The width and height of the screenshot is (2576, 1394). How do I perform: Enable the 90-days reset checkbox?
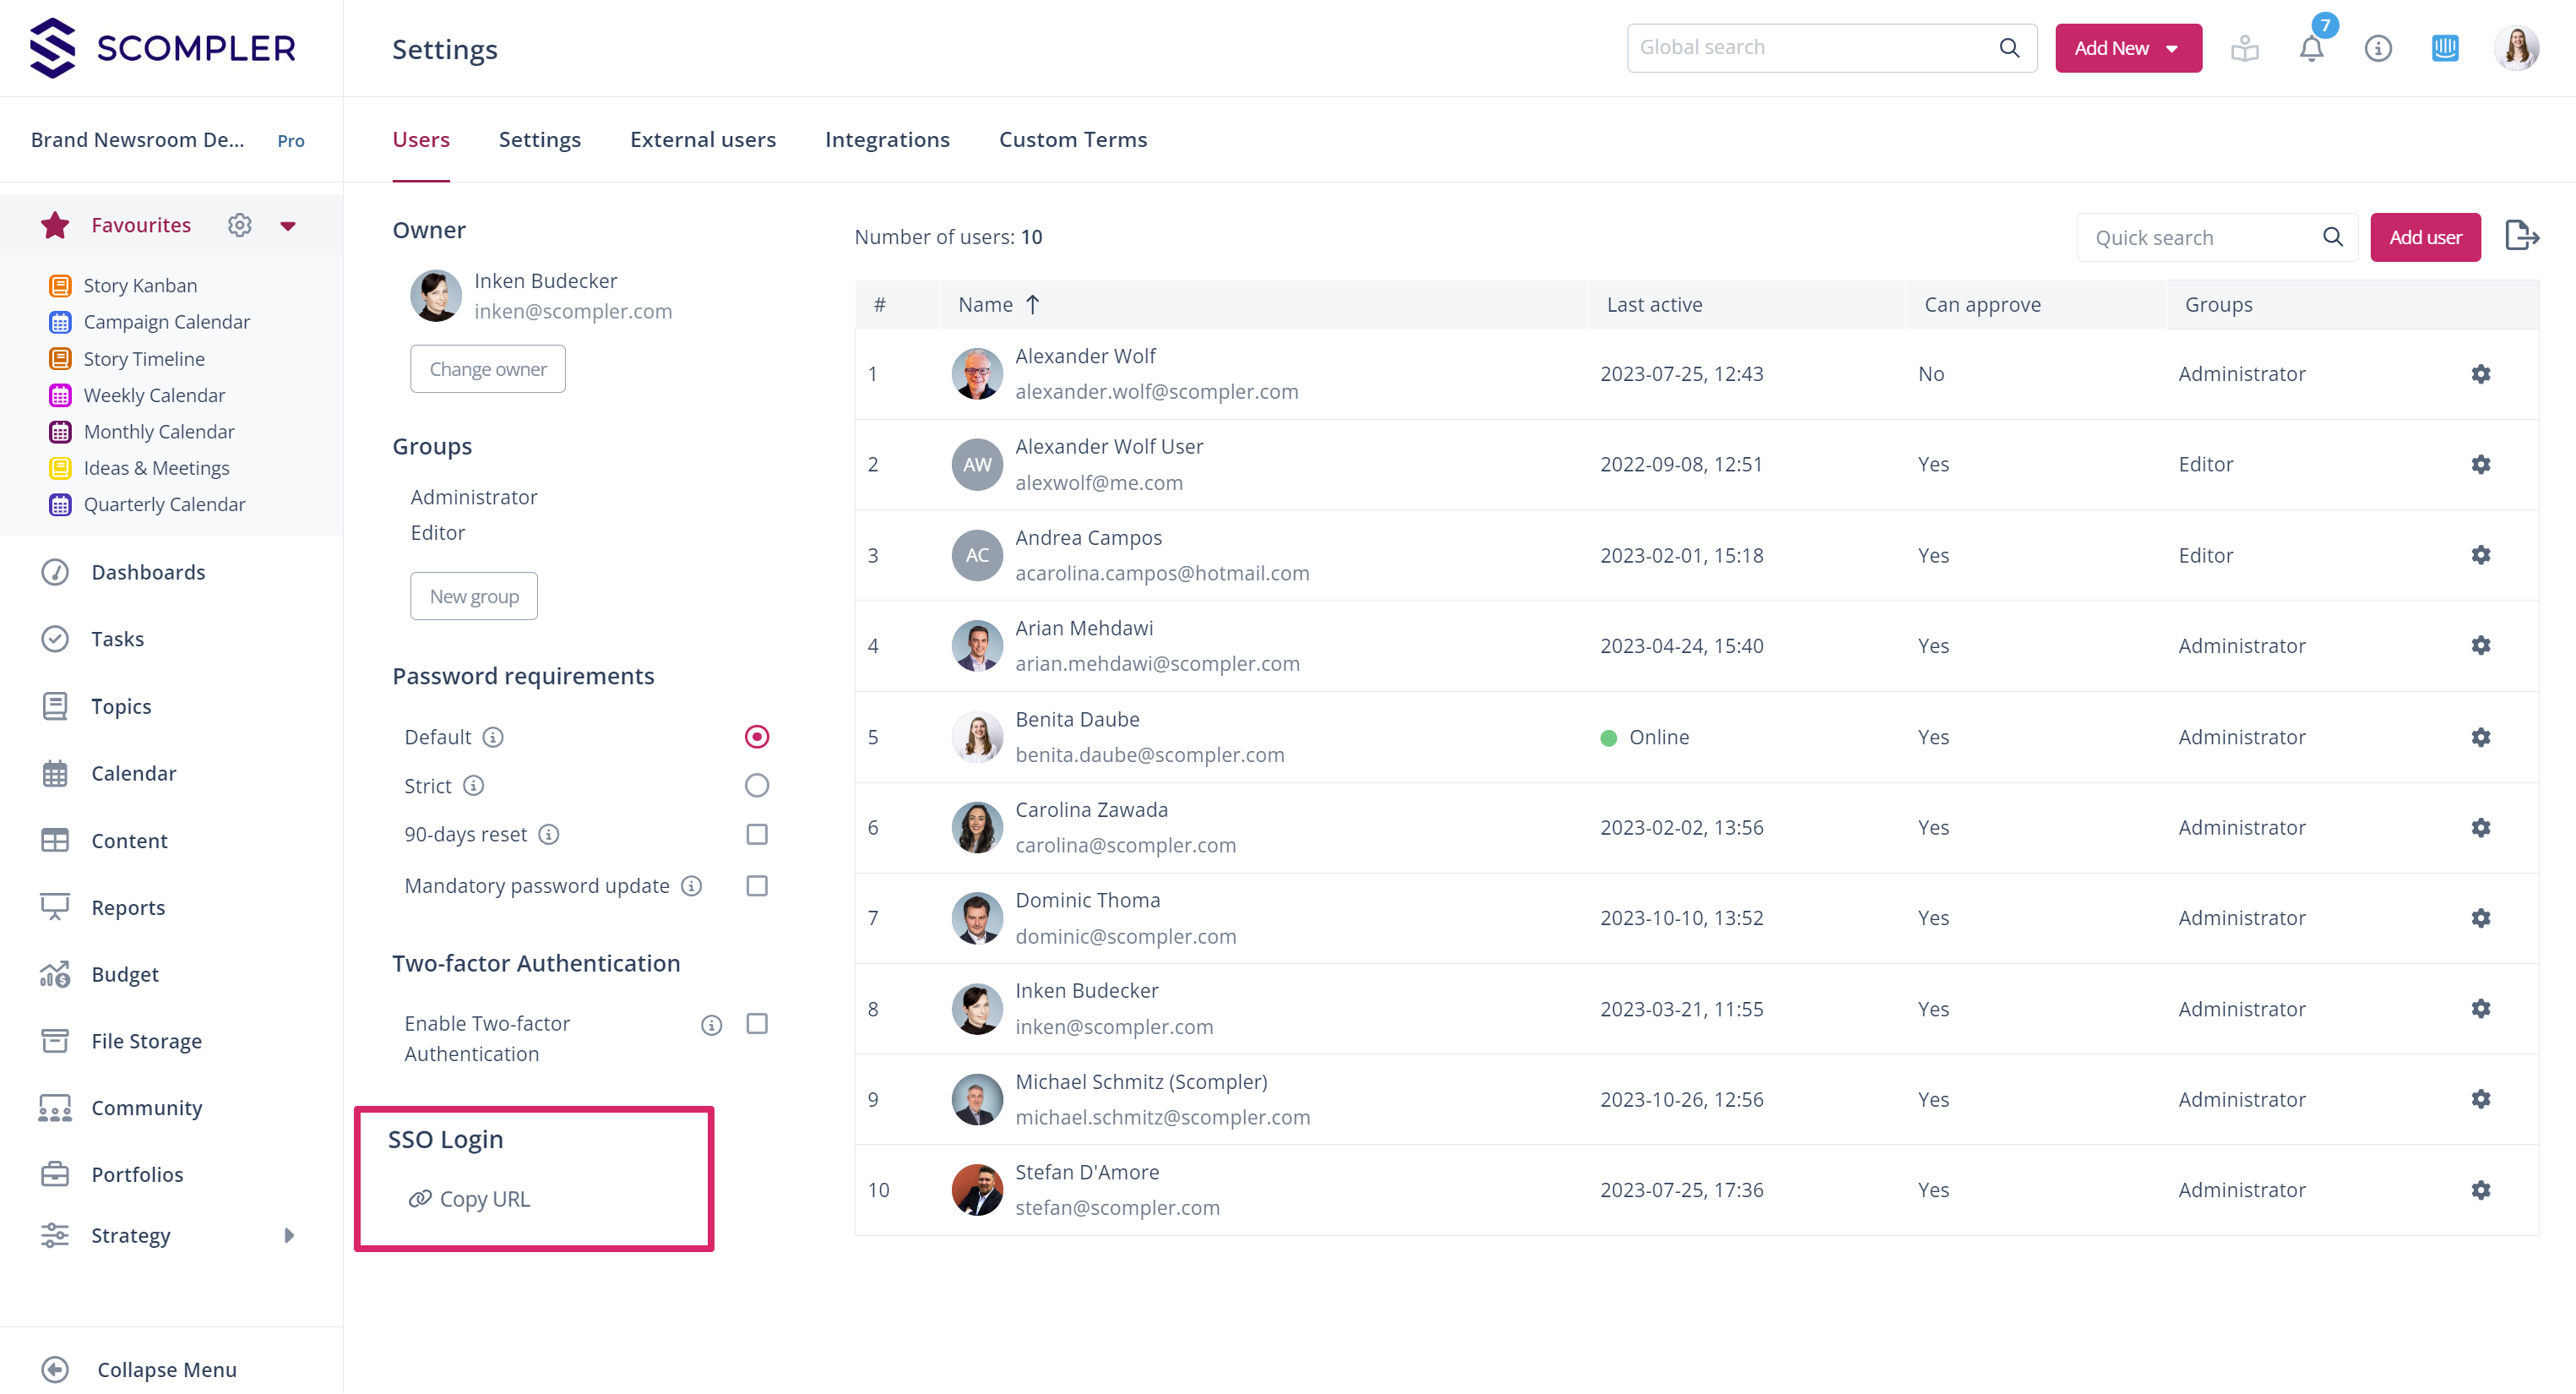(x=756, y=834)
